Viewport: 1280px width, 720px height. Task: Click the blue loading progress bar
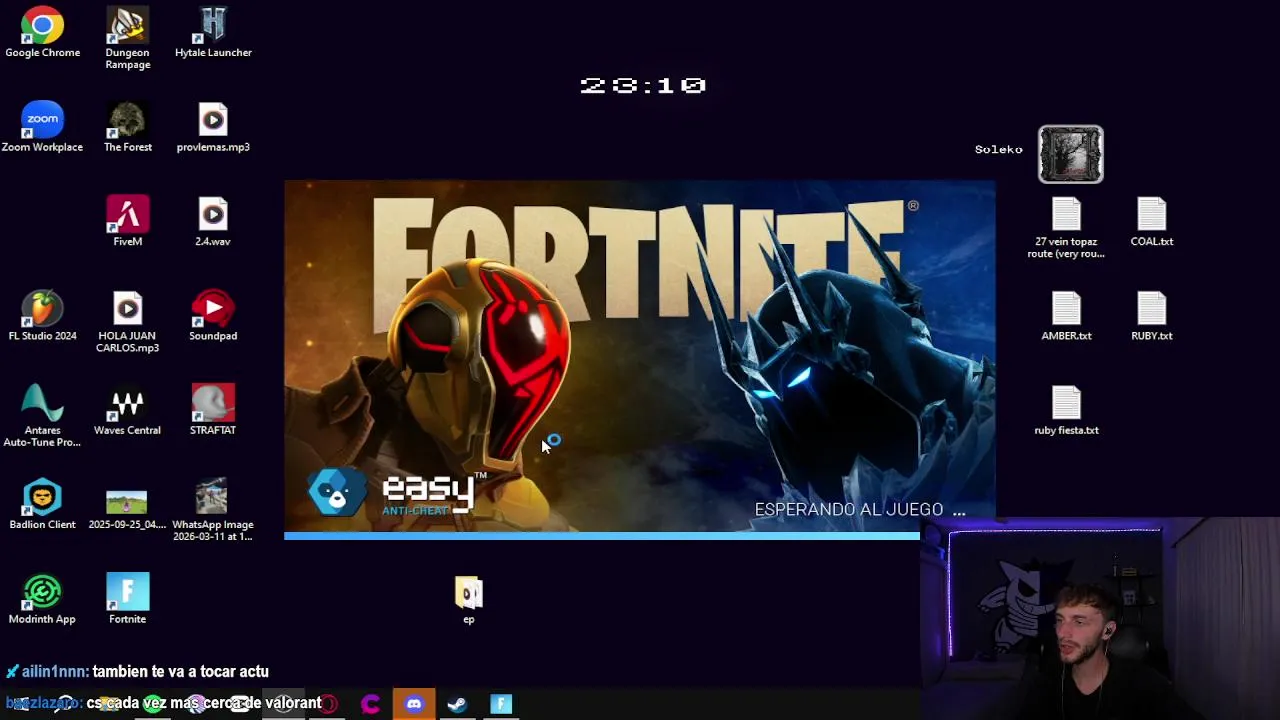(x=602, y=536)
